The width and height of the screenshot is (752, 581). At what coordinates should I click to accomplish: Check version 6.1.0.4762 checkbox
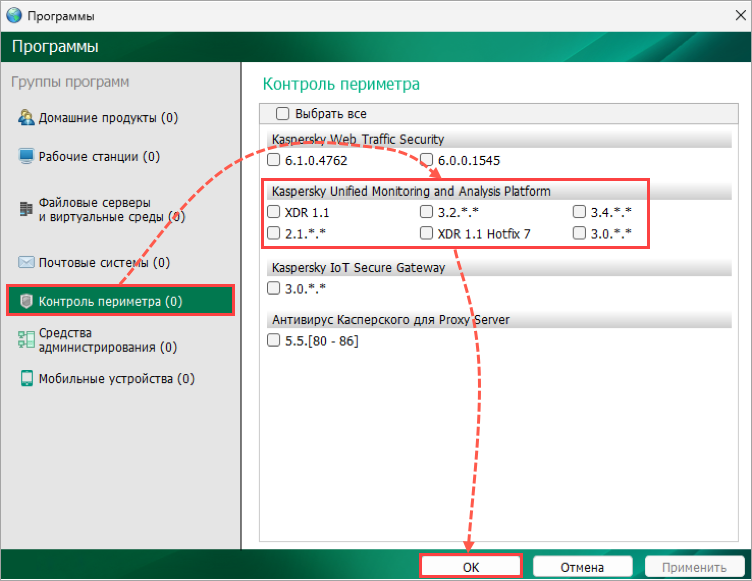pos(273,160)
